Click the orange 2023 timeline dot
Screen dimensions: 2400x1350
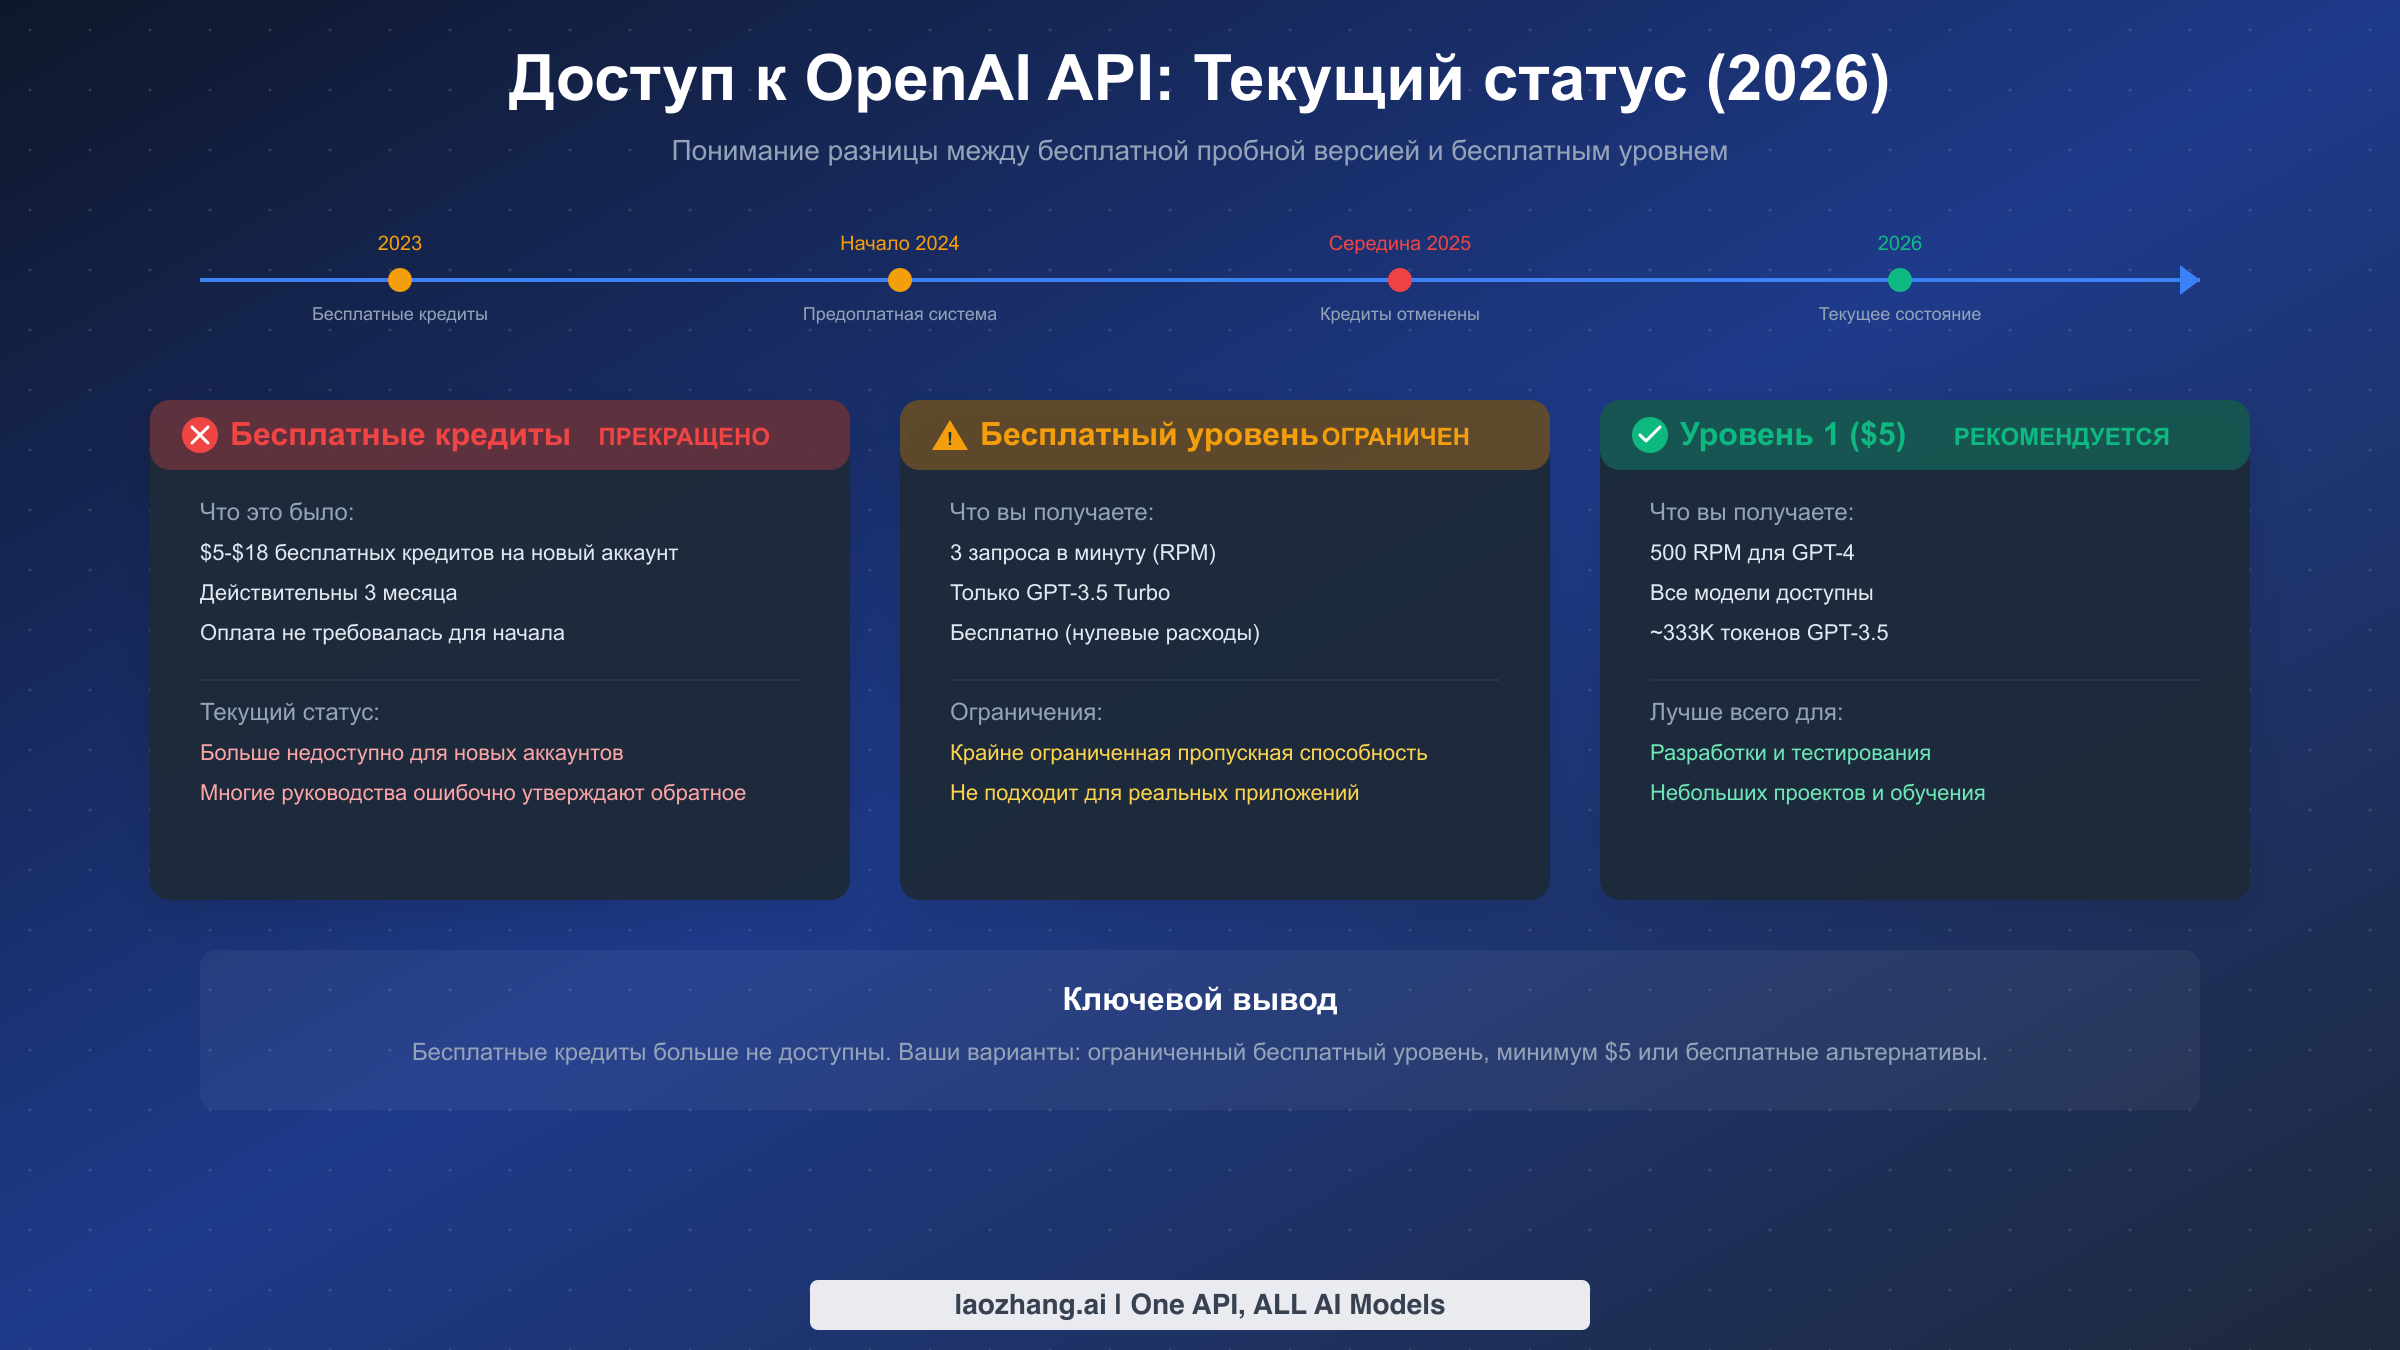point(398,281)
